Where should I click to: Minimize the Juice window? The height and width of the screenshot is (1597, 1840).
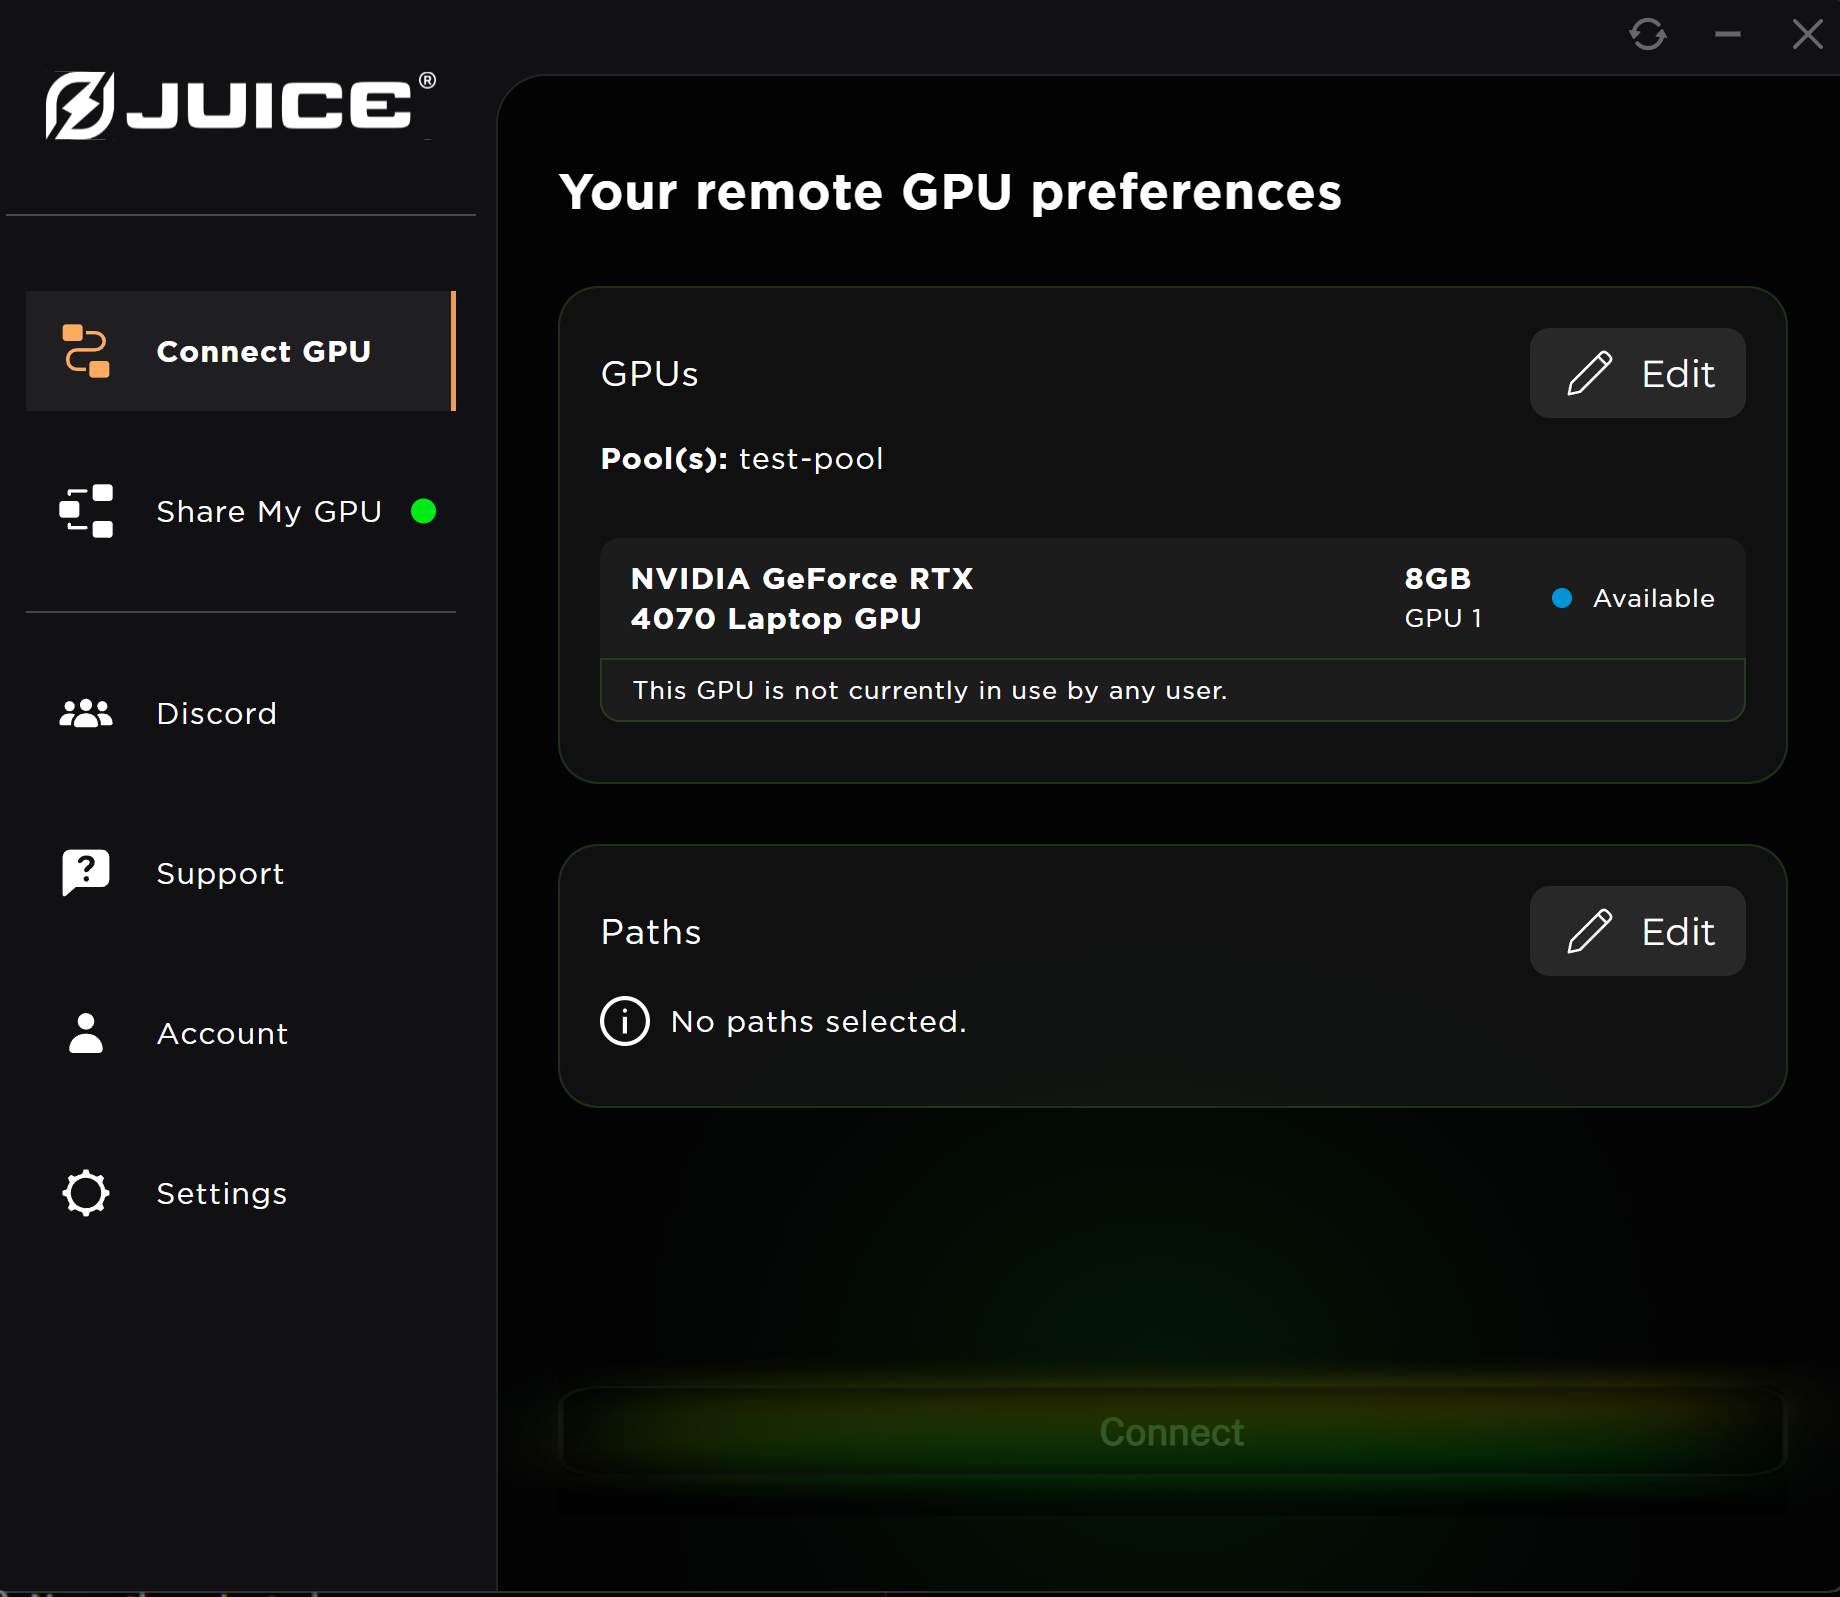[x=1728, y=34]
